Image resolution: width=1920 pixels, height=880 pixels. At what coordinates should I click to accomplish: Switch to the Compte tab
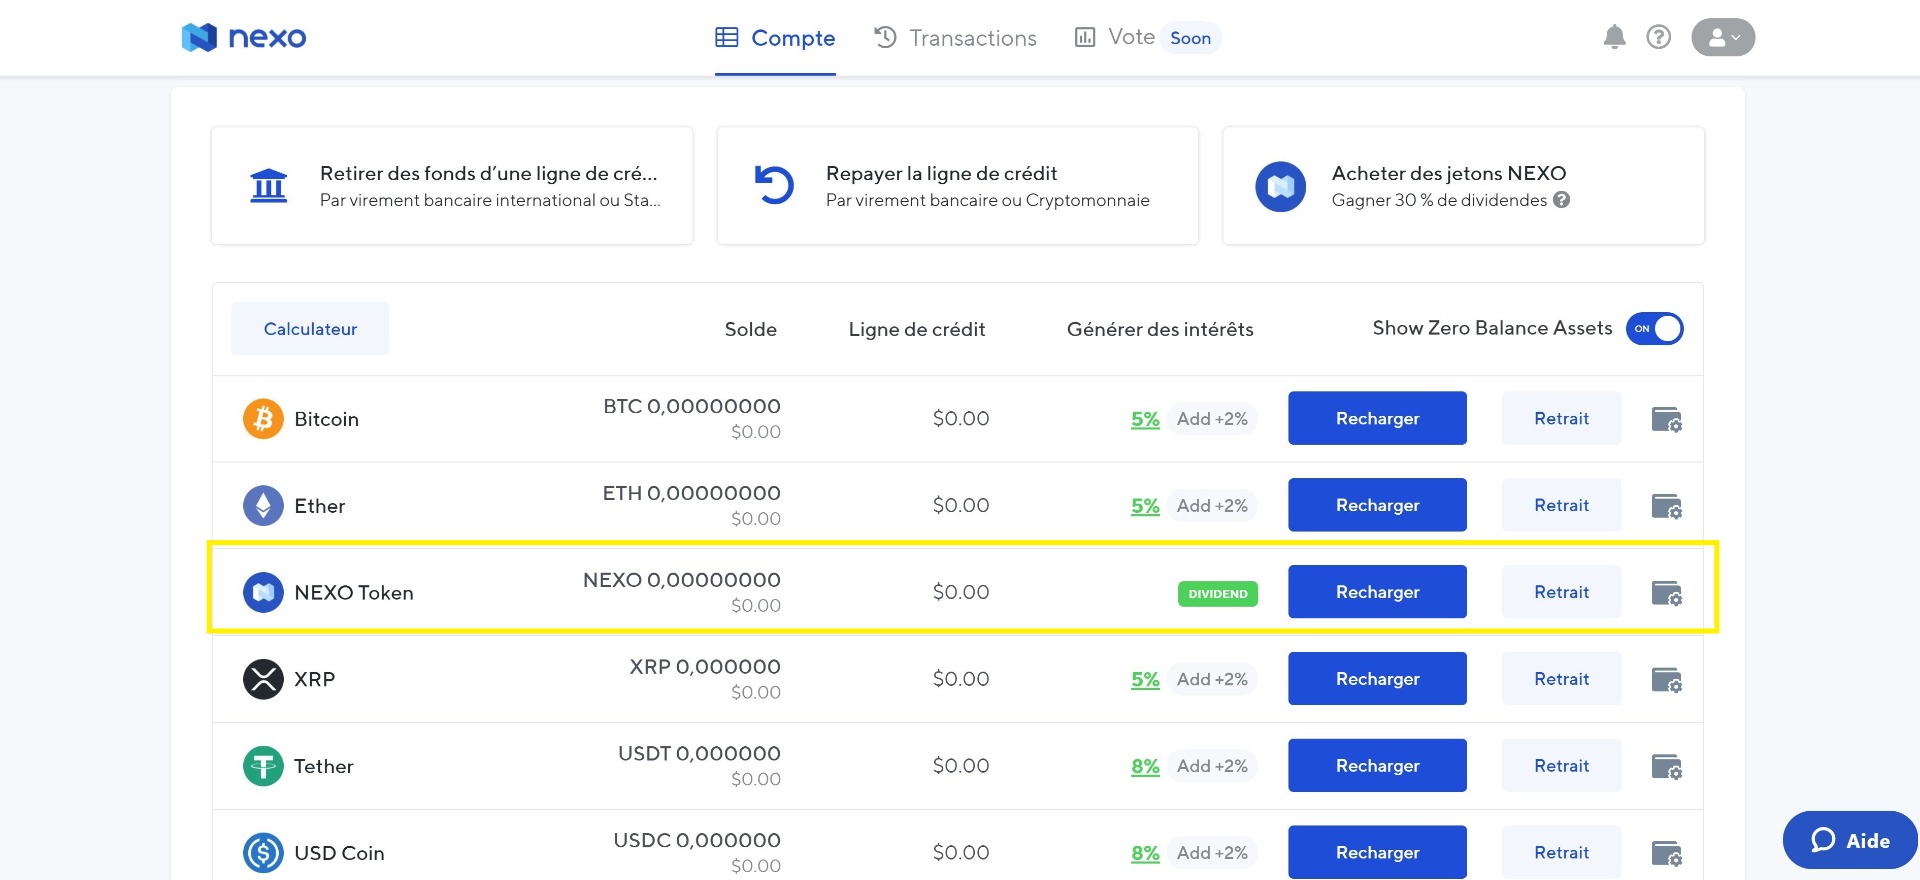click(775, 38)
